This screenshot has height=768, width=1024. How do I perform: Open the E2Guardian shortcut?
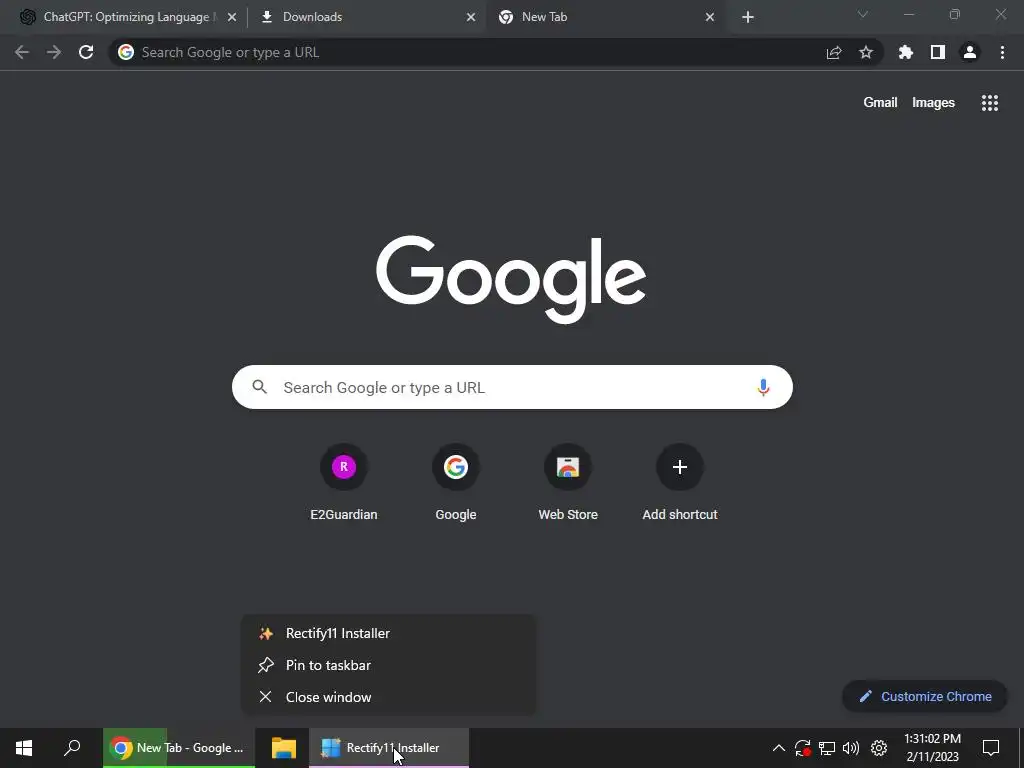pos(344,482)
